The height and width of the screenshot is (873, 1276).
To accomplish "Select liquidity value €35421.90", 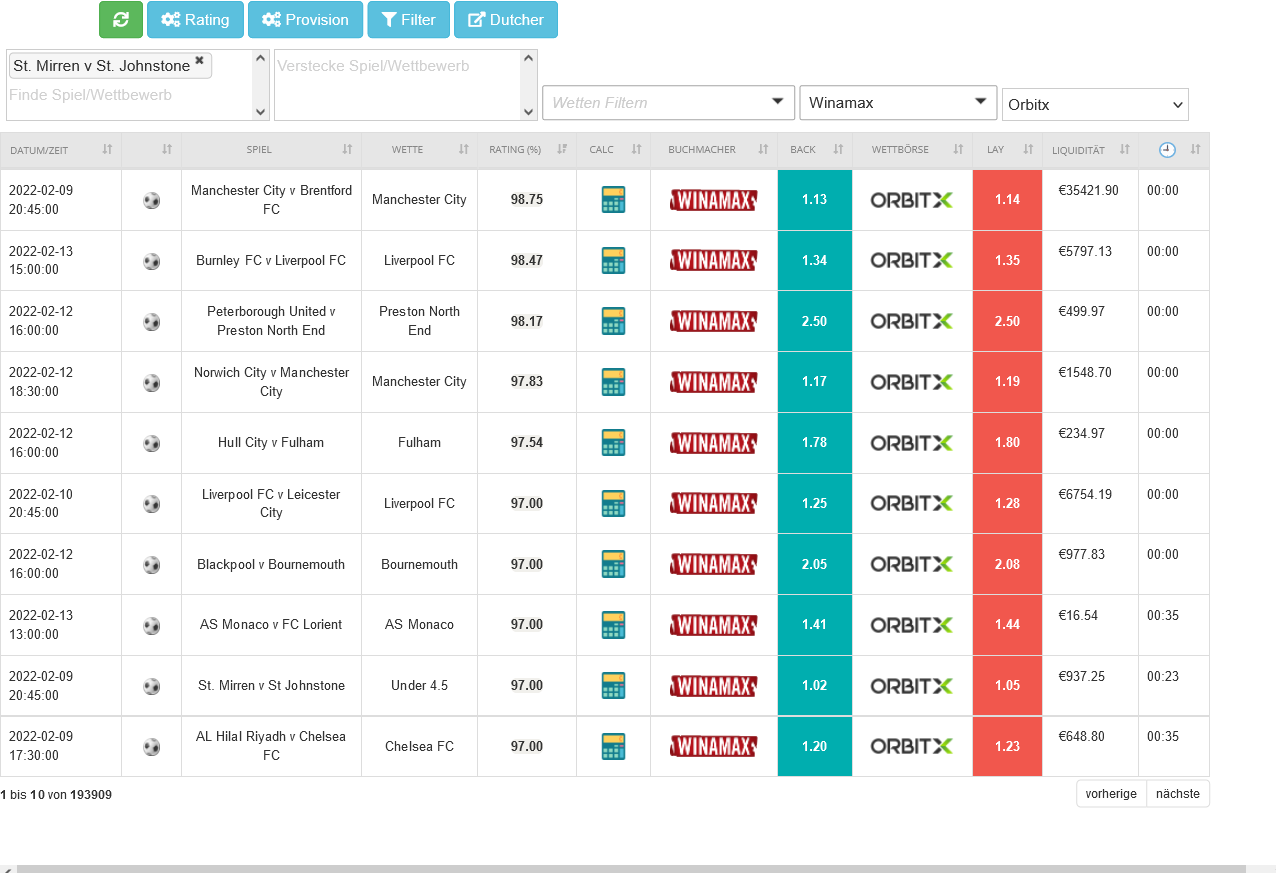I will point(1089,190).
